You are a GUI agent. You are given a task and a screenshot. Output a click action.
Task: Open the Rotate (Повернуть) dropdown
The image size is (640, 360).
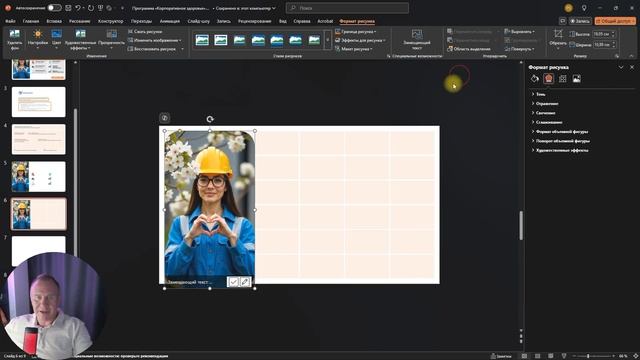(x=520, y=49)
